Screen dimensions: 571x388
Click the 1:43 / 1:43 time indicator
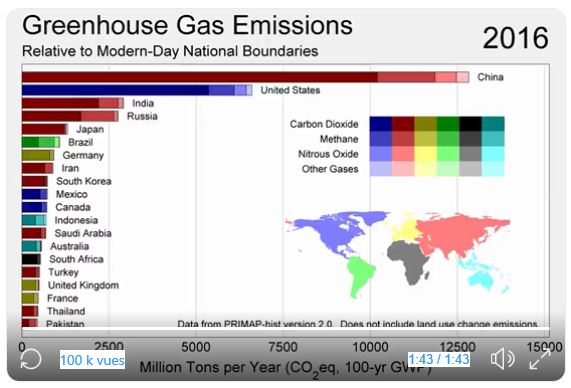click(438, 359)
